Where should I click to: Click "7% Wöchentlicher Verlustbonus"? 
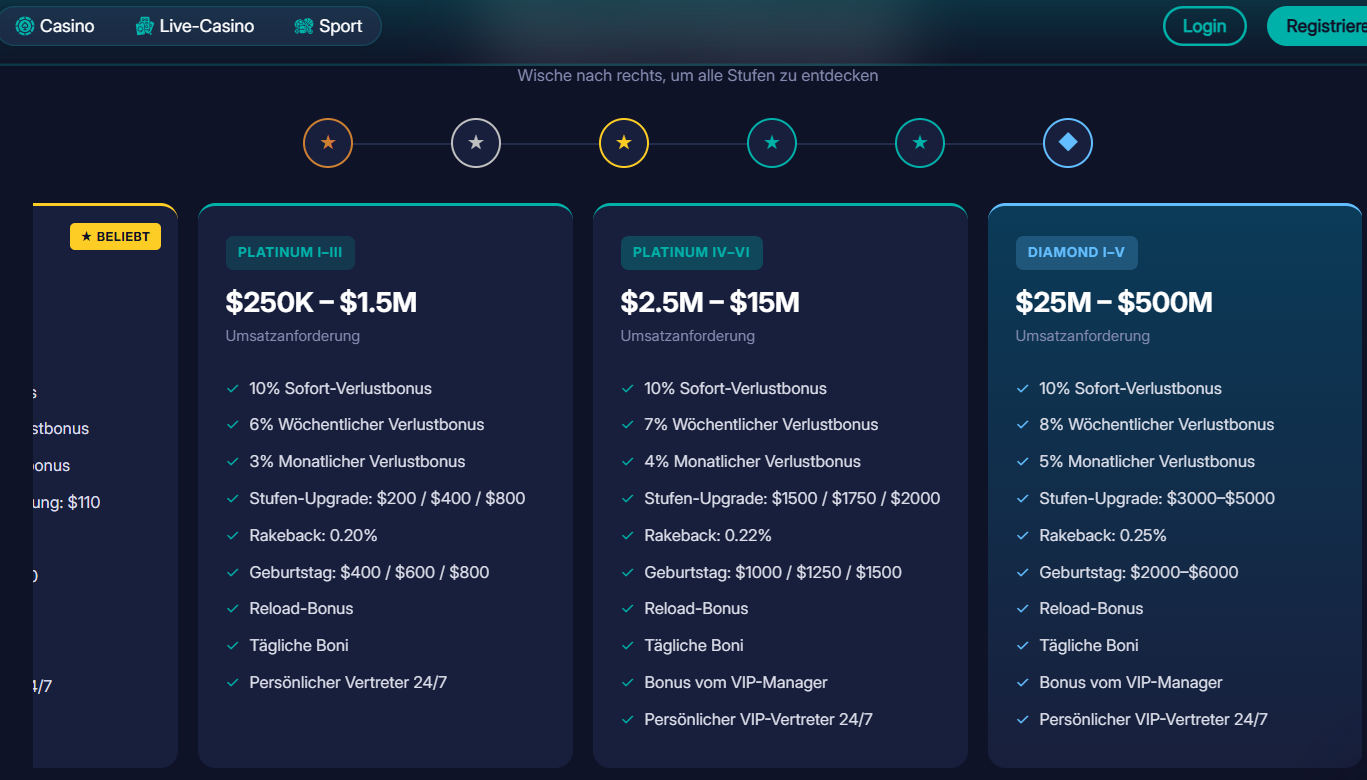tap(762, 425)
